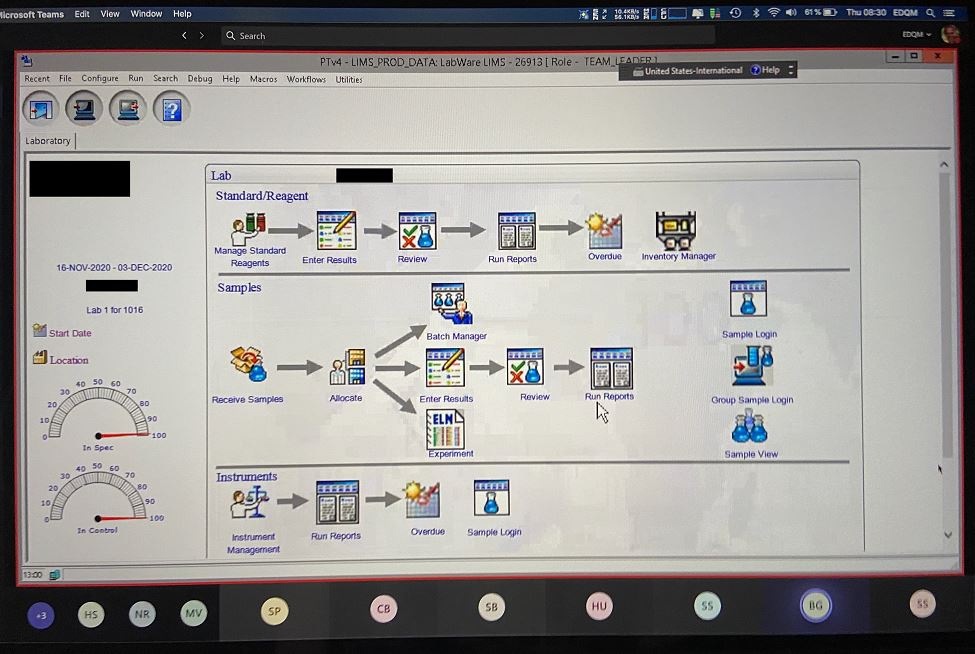Image resolution: width=975 pixels, height=654 pixels.
Task: Click the Instrument Management icon
Action: click(x=250, y=504)
